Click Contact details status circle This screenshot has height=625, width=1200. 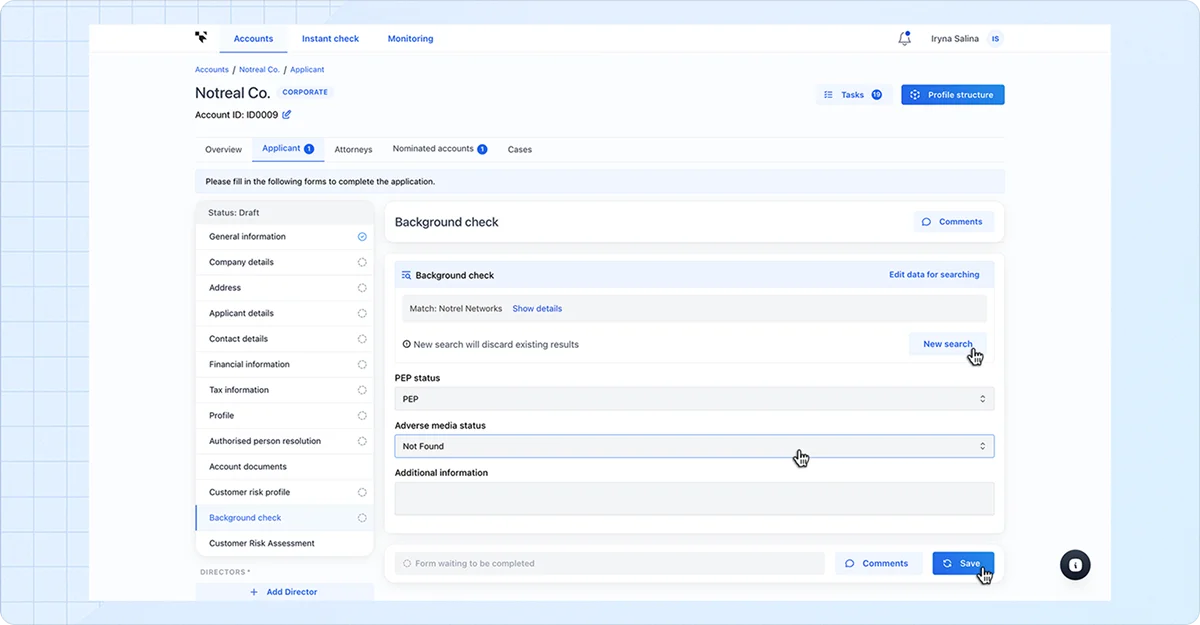point(362,339)
